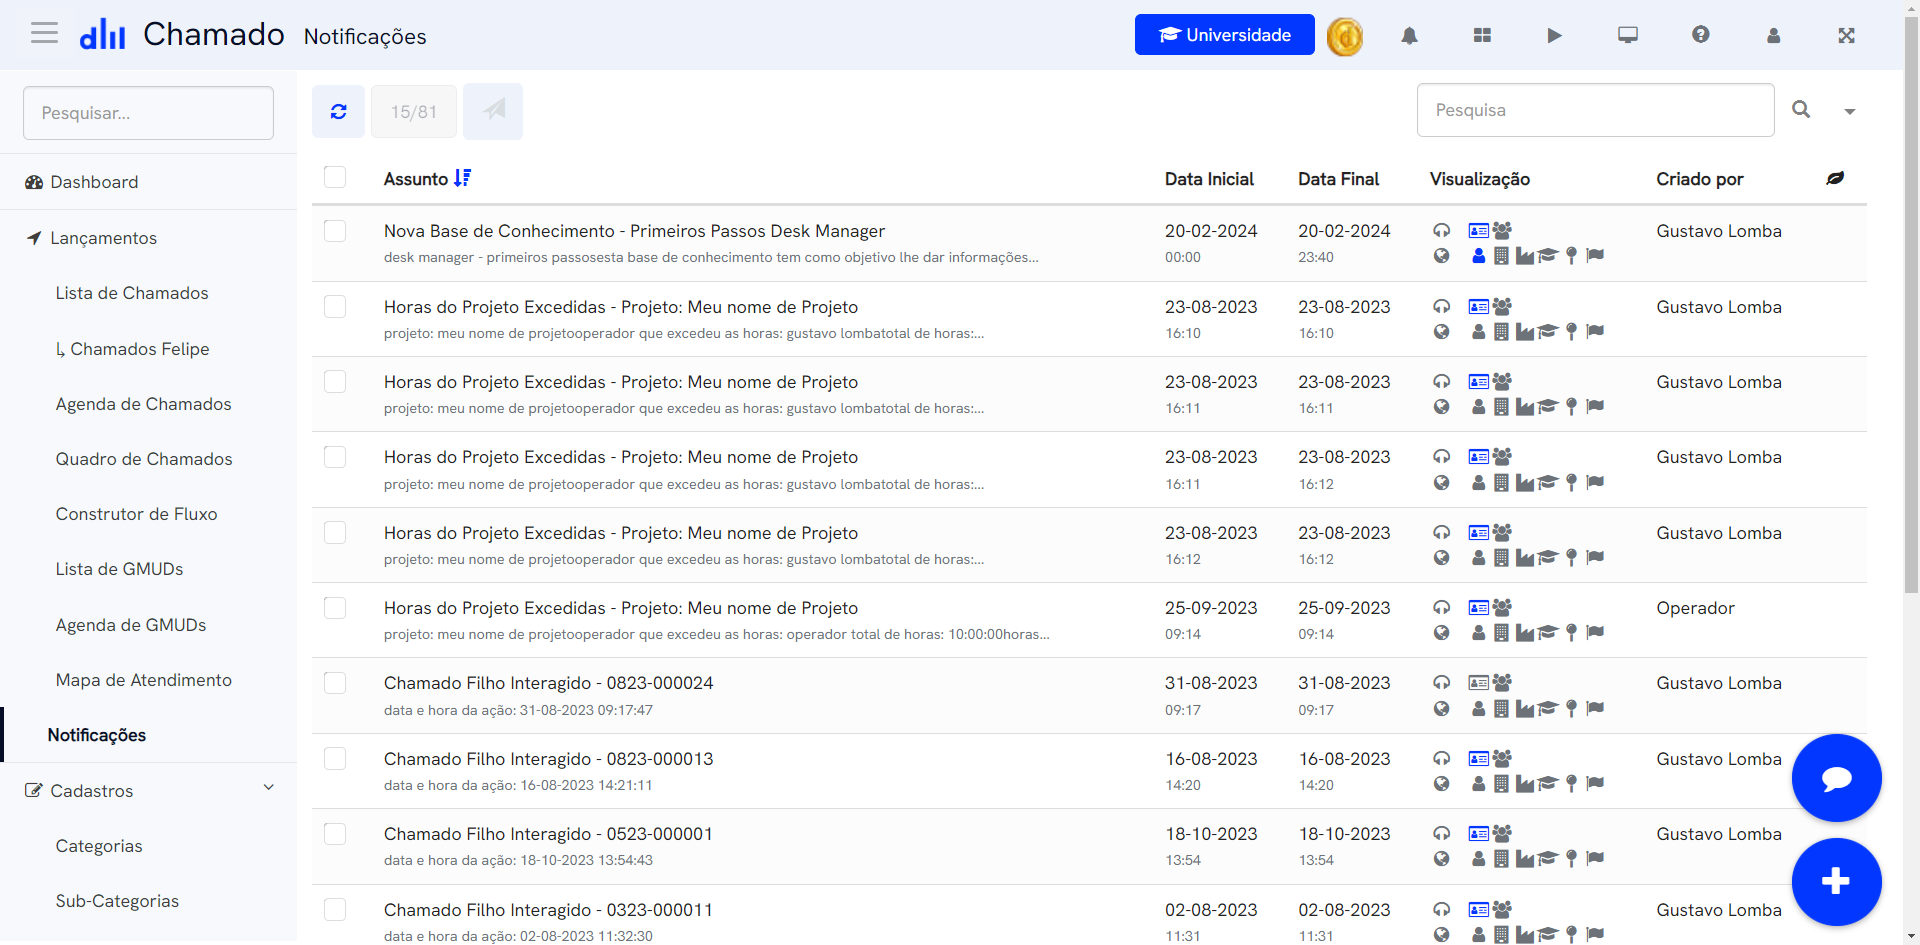Screen dimensions: 1920x945
Task: Click globe icon in Nova Base row
Action: click(1441, 256)
